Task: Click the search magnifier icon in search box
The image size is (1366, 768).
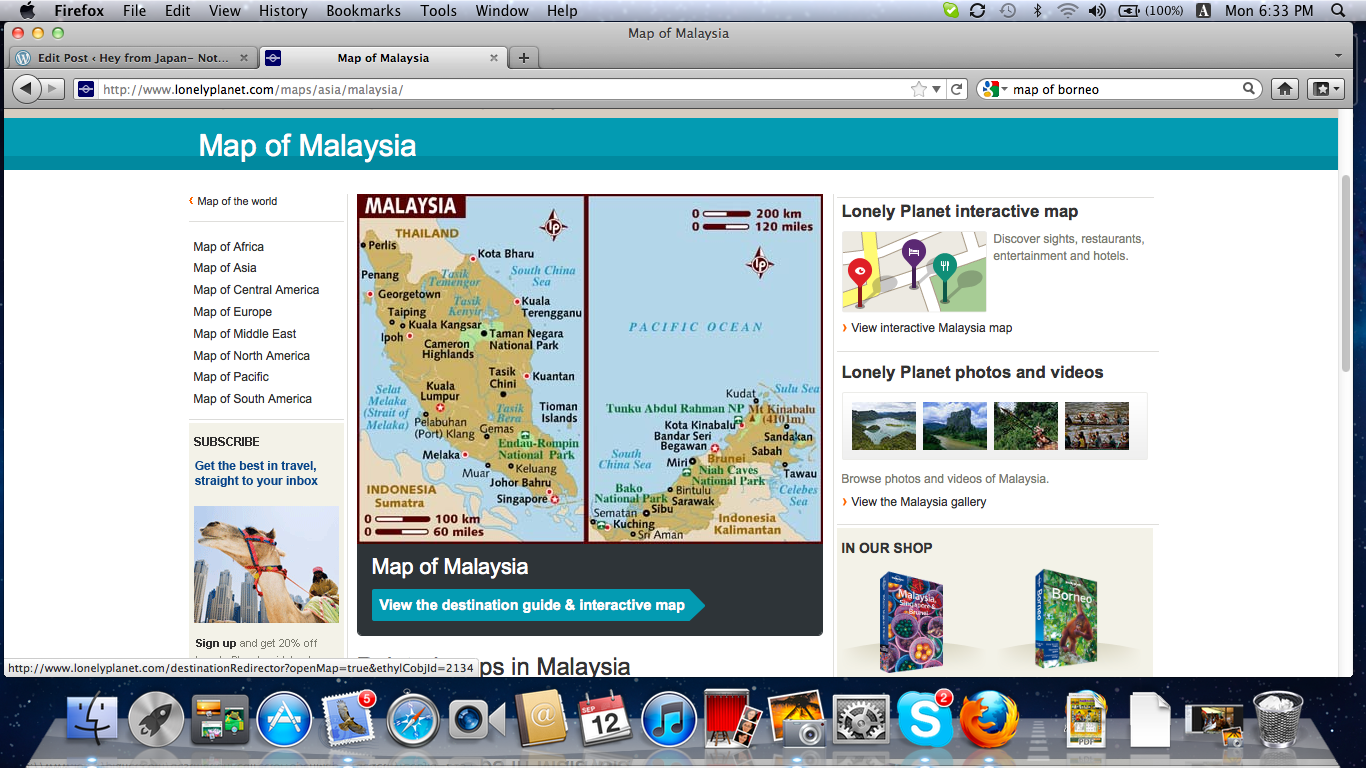Action: [1249, 89]
